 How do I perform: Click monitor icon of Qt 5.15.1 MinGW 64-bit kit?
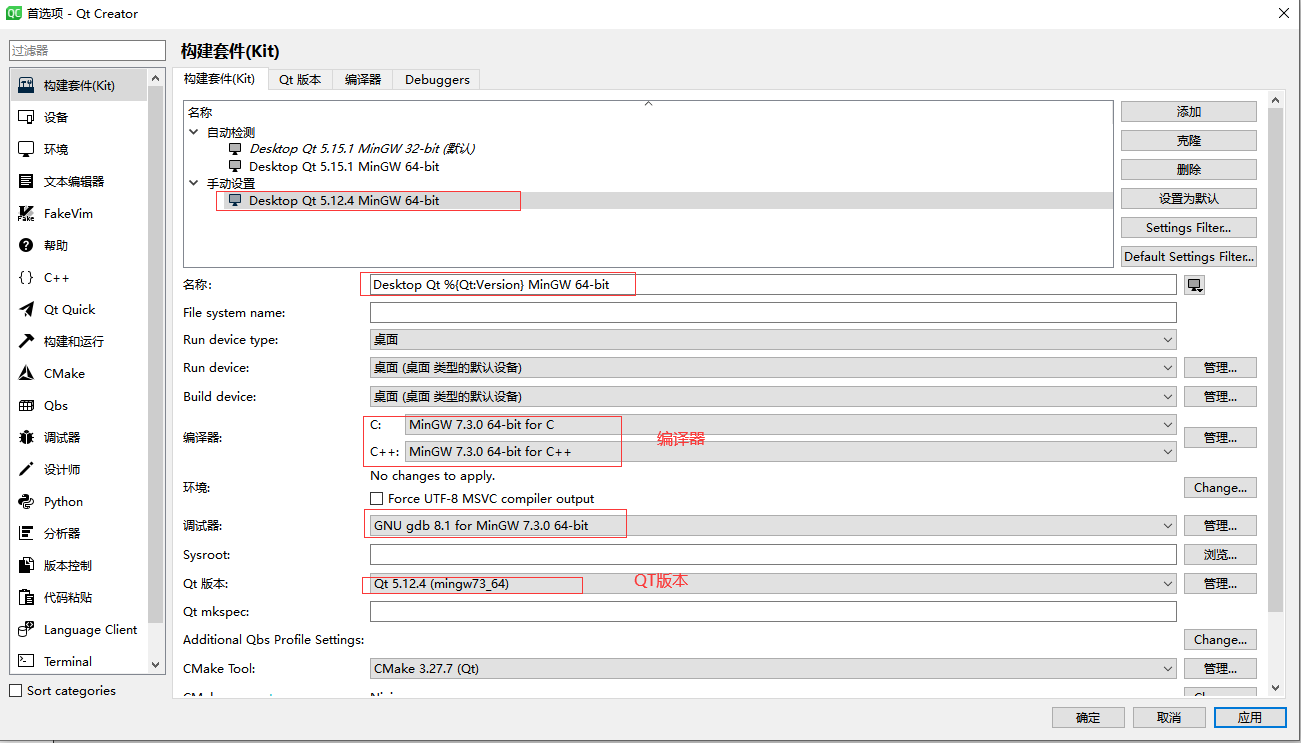point(235,166)
